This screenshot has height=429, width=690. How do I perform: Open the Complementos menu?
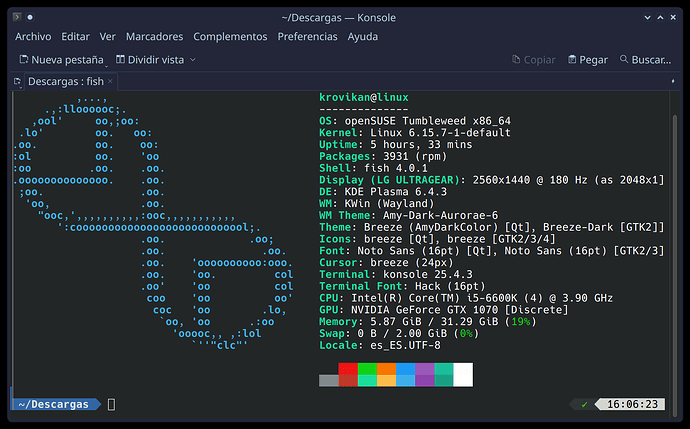tap(230, 36)
